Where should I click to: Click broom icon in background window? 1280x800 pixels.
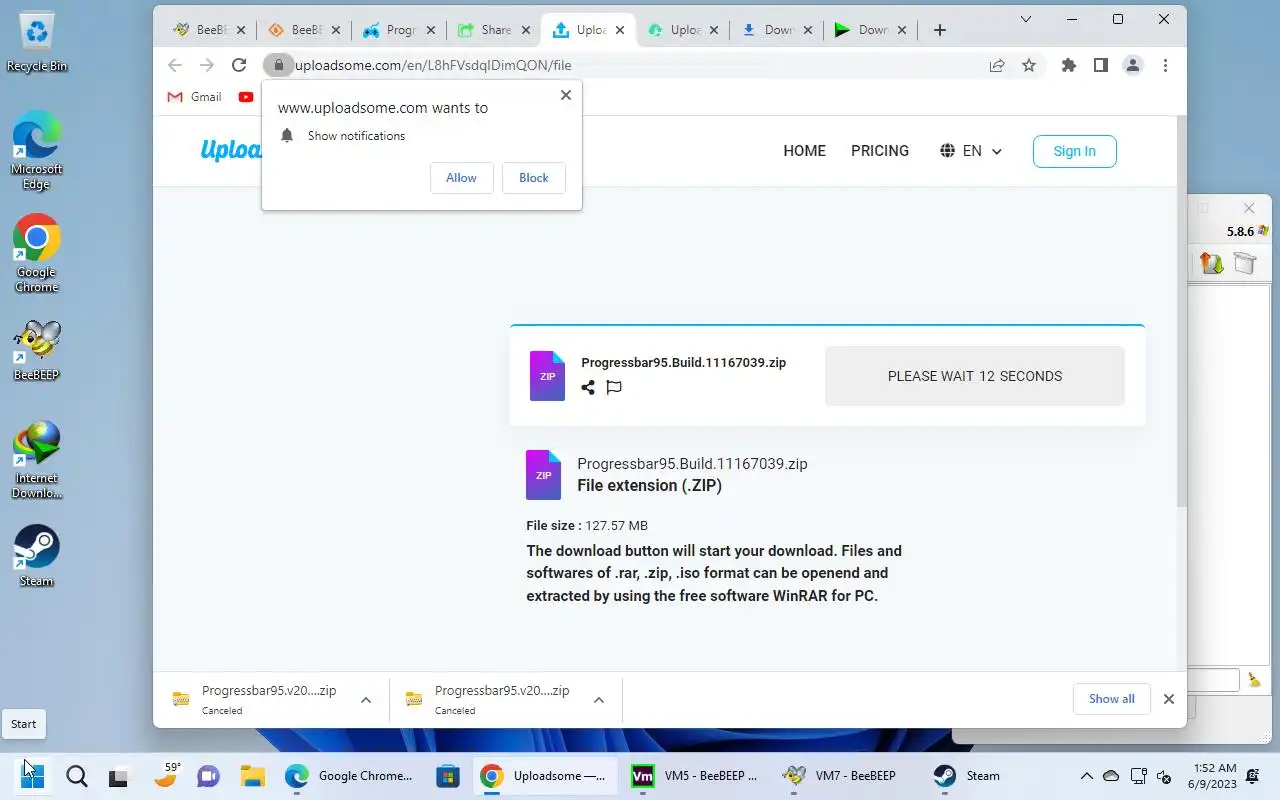pos(1254,680)
